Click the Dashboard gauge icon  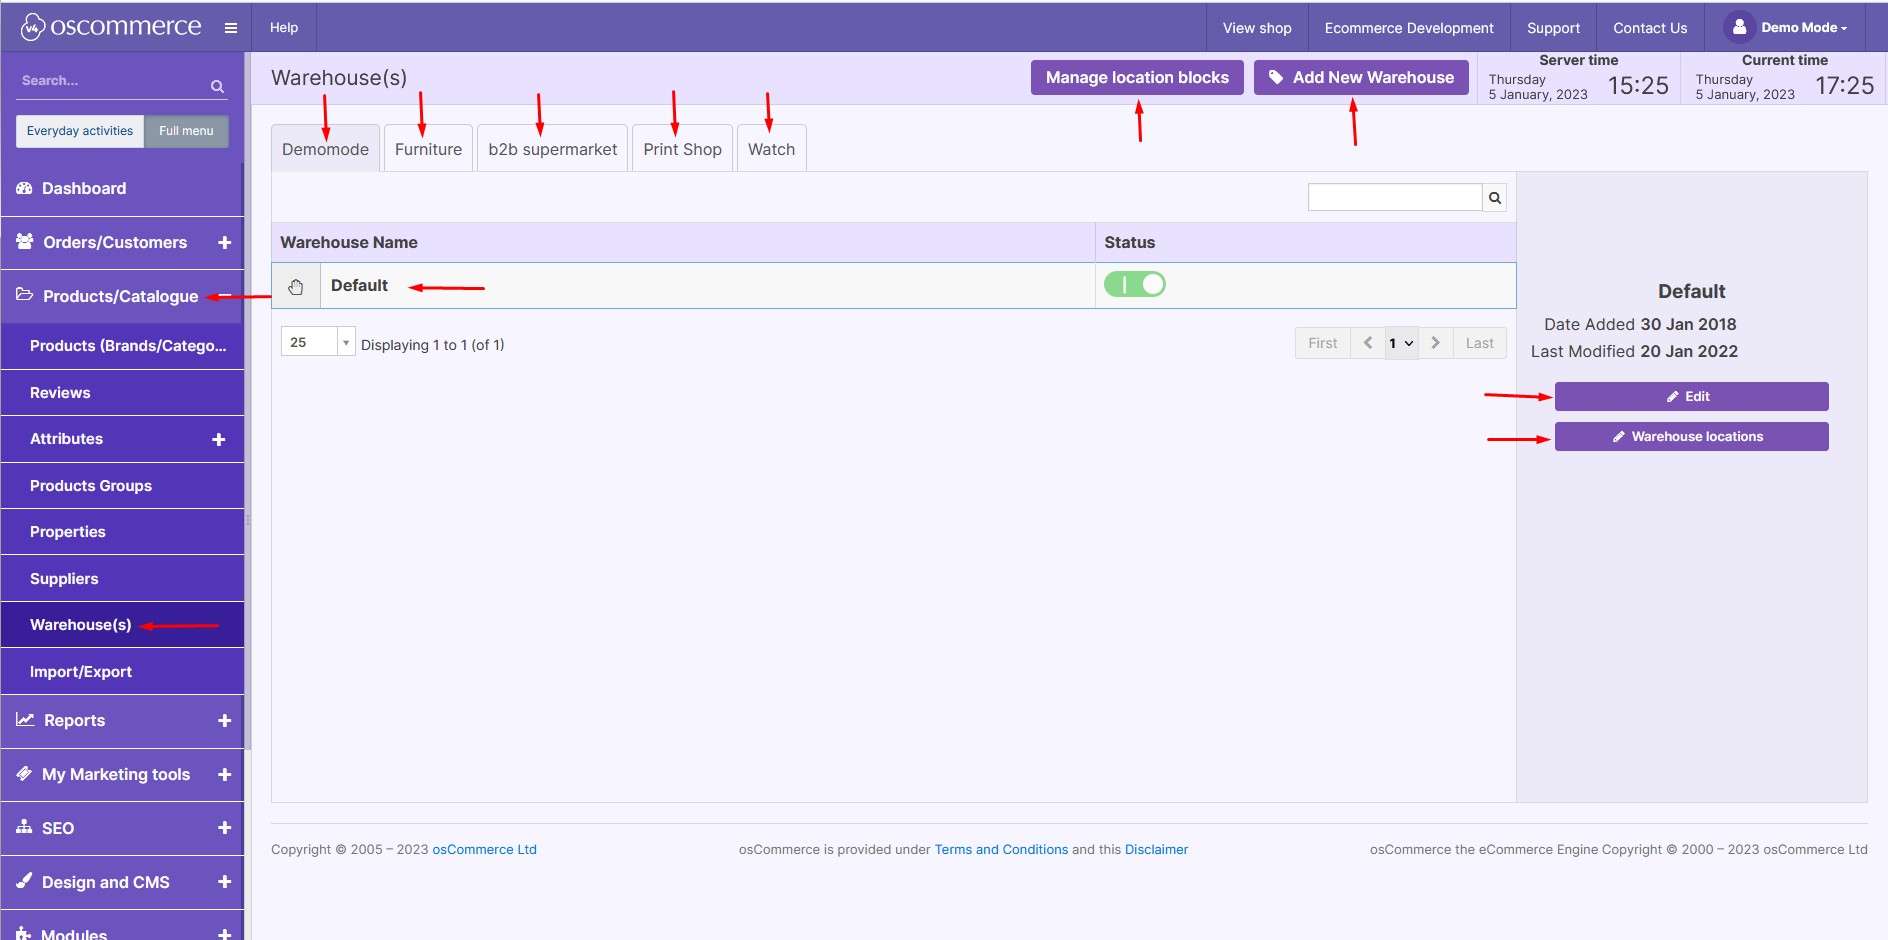point(24,188)
